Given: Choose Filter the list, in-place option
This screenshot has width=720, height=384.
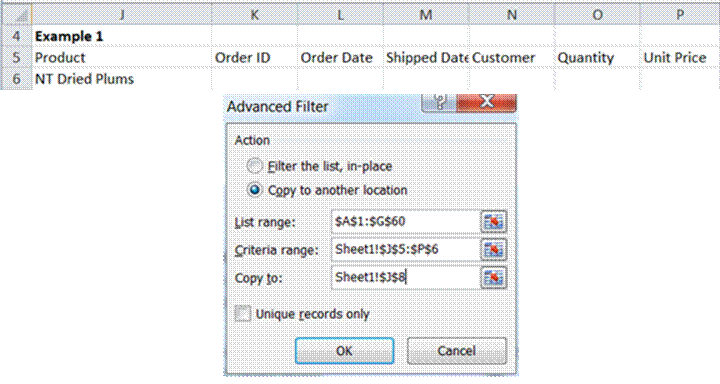Looking at the screenshot, I should pos(254,166).
